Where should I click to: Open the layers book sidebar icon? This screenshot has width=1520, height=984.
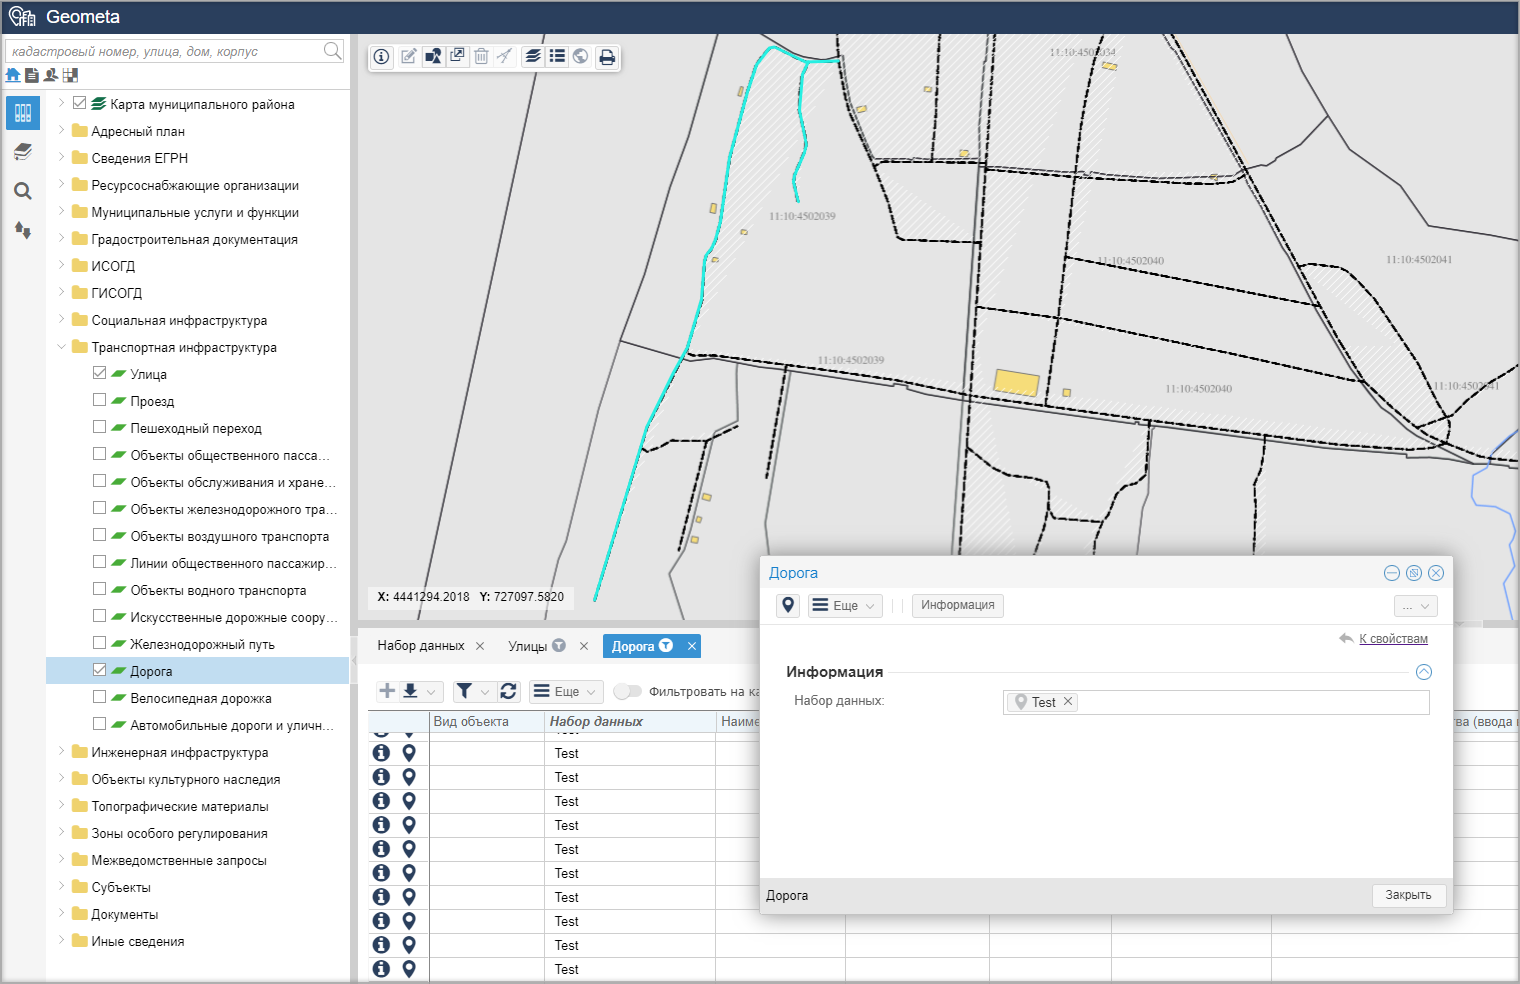coord(23,152)
